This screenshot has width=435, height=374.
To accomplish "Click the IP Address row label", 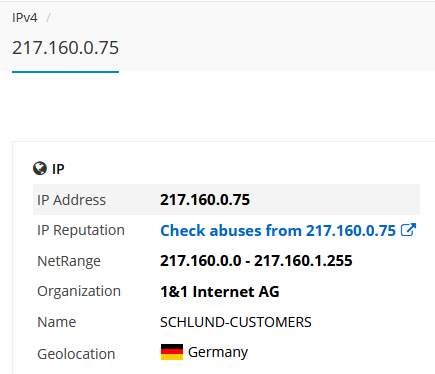I will coord(71,200).
